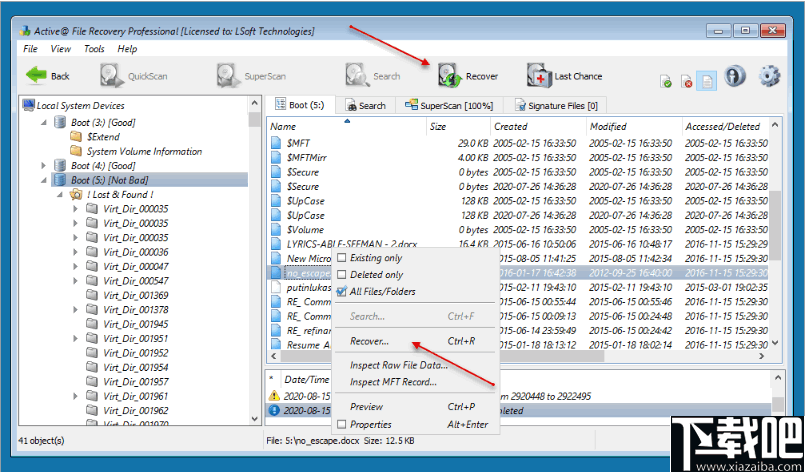The width and height of the screenshot is (806, 472).
Task: Choose Inspect Raw File Data...
Action: 413,365
